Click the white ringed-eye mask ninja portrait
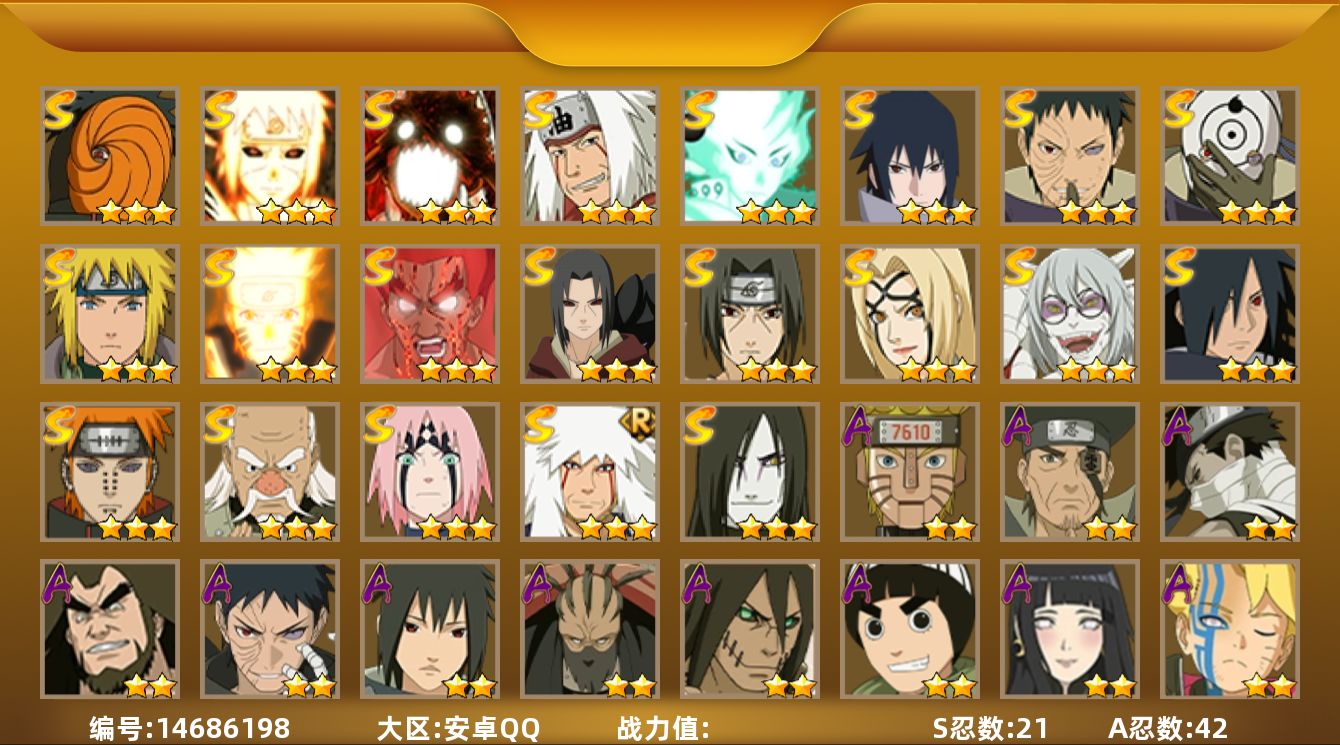Image resolution: width=1340 pixels, height=745 pixels. [x=1230, y=155]
